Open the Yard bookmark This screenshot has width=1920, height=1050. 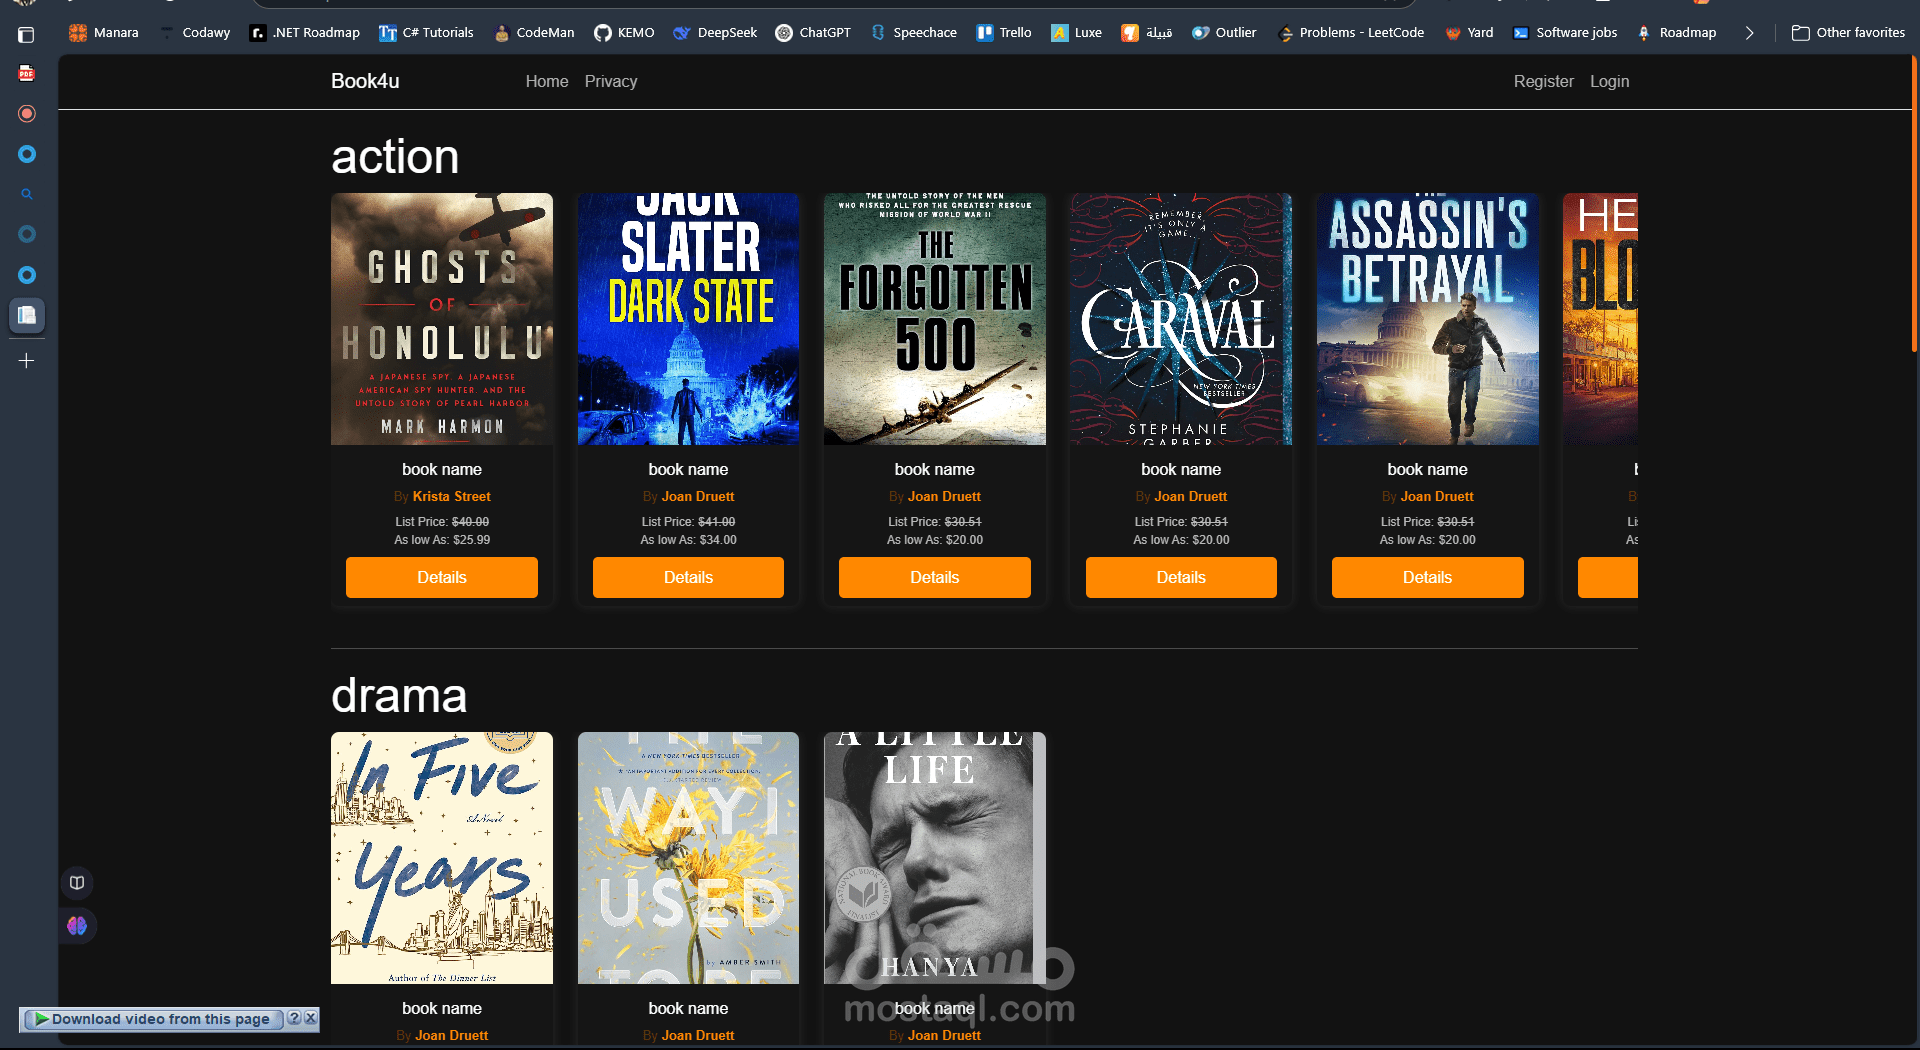click(x=1469, y=32)
